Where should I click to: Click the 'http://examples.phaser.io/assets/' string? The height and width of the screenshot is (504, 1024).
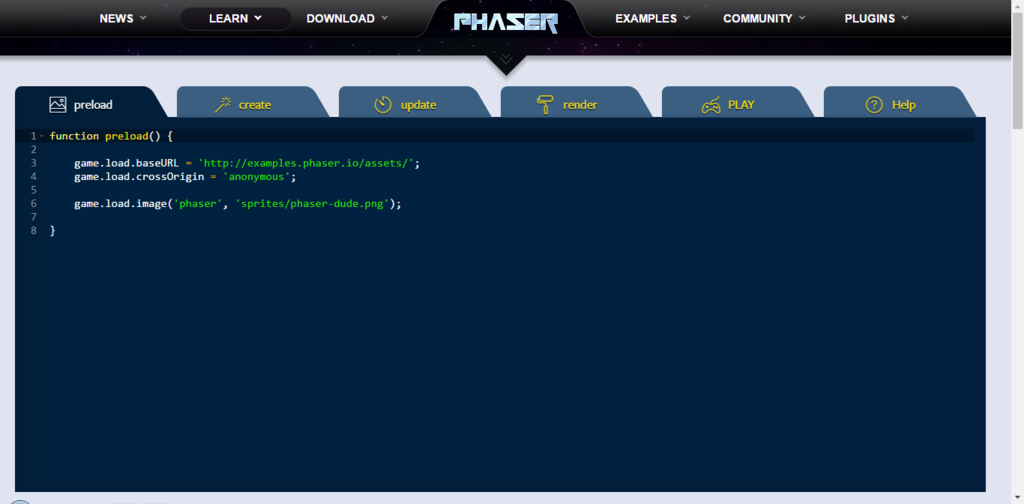pos(306,163)
